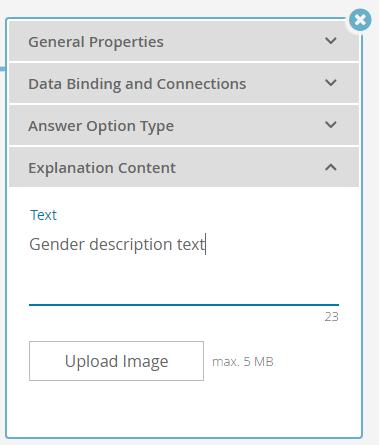The image size is (380, 445).
Task: Click the blue underline of the text area
Action: coord(184,305)
